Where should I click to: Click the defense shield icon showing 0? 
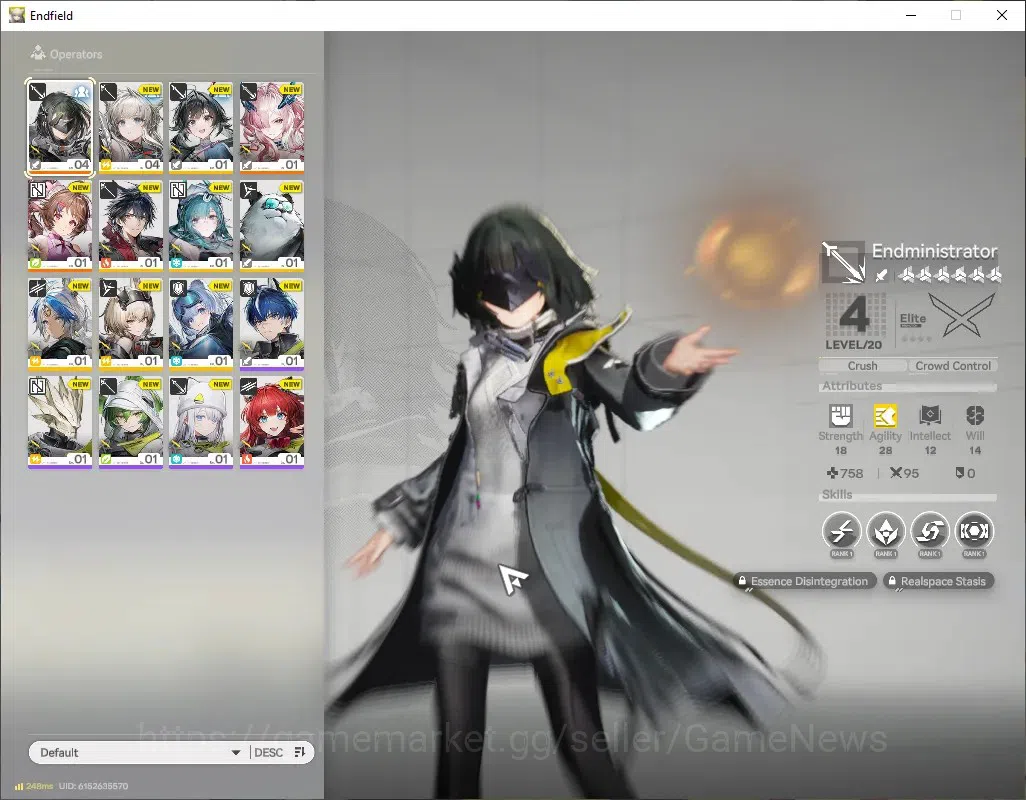[x=959, y=473]
